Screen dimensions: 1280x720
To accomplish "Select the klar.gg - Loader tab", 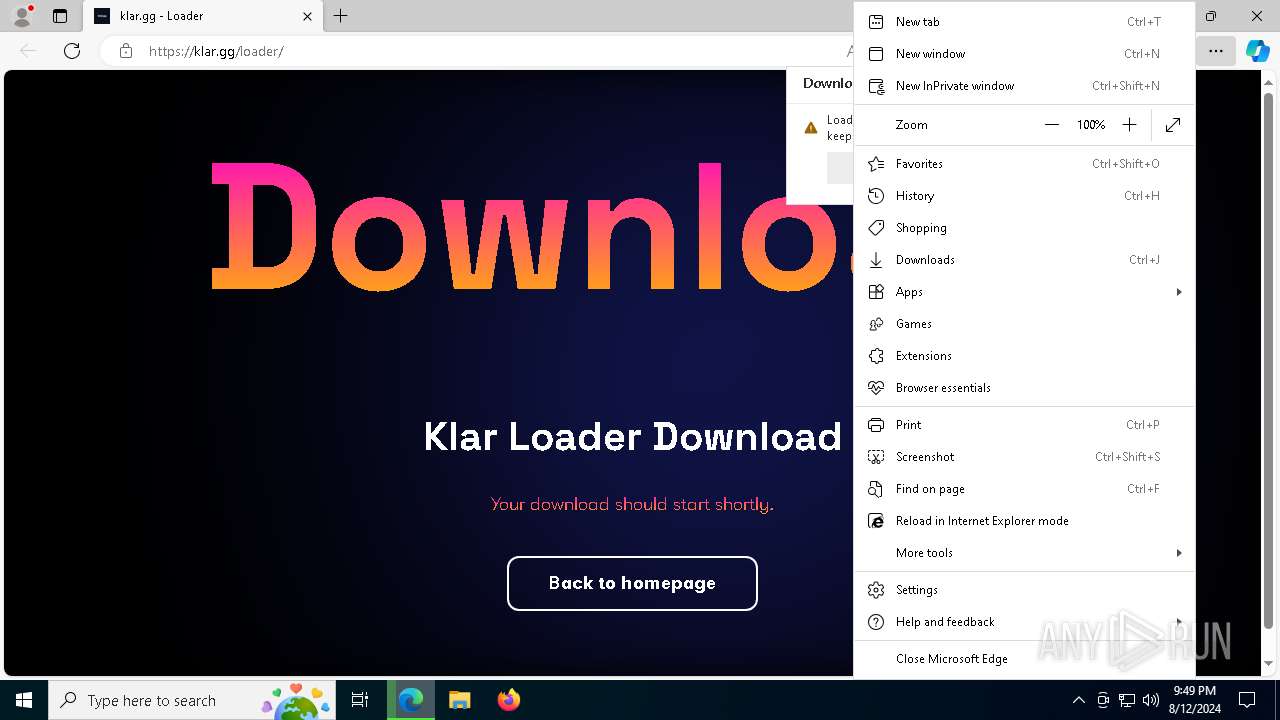I will 203,16.
